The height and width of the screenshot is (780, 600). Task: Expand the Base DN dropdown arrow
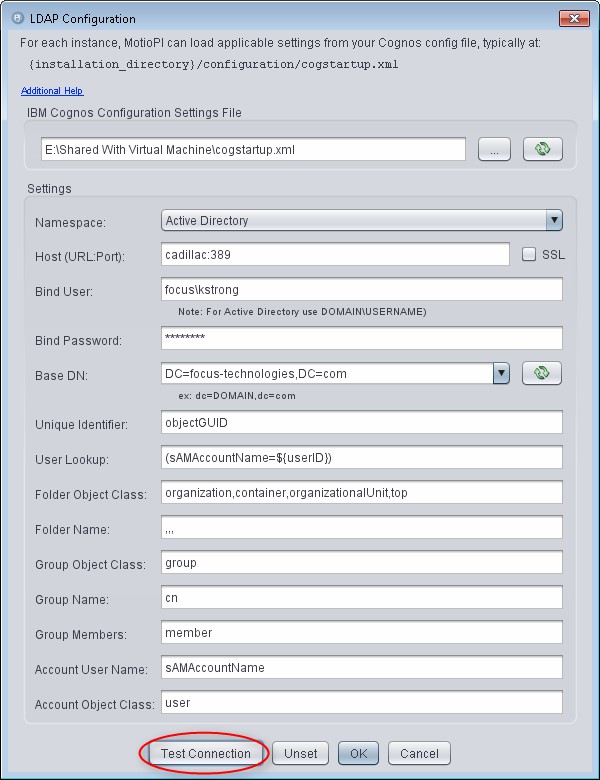[x=501, y=373]
